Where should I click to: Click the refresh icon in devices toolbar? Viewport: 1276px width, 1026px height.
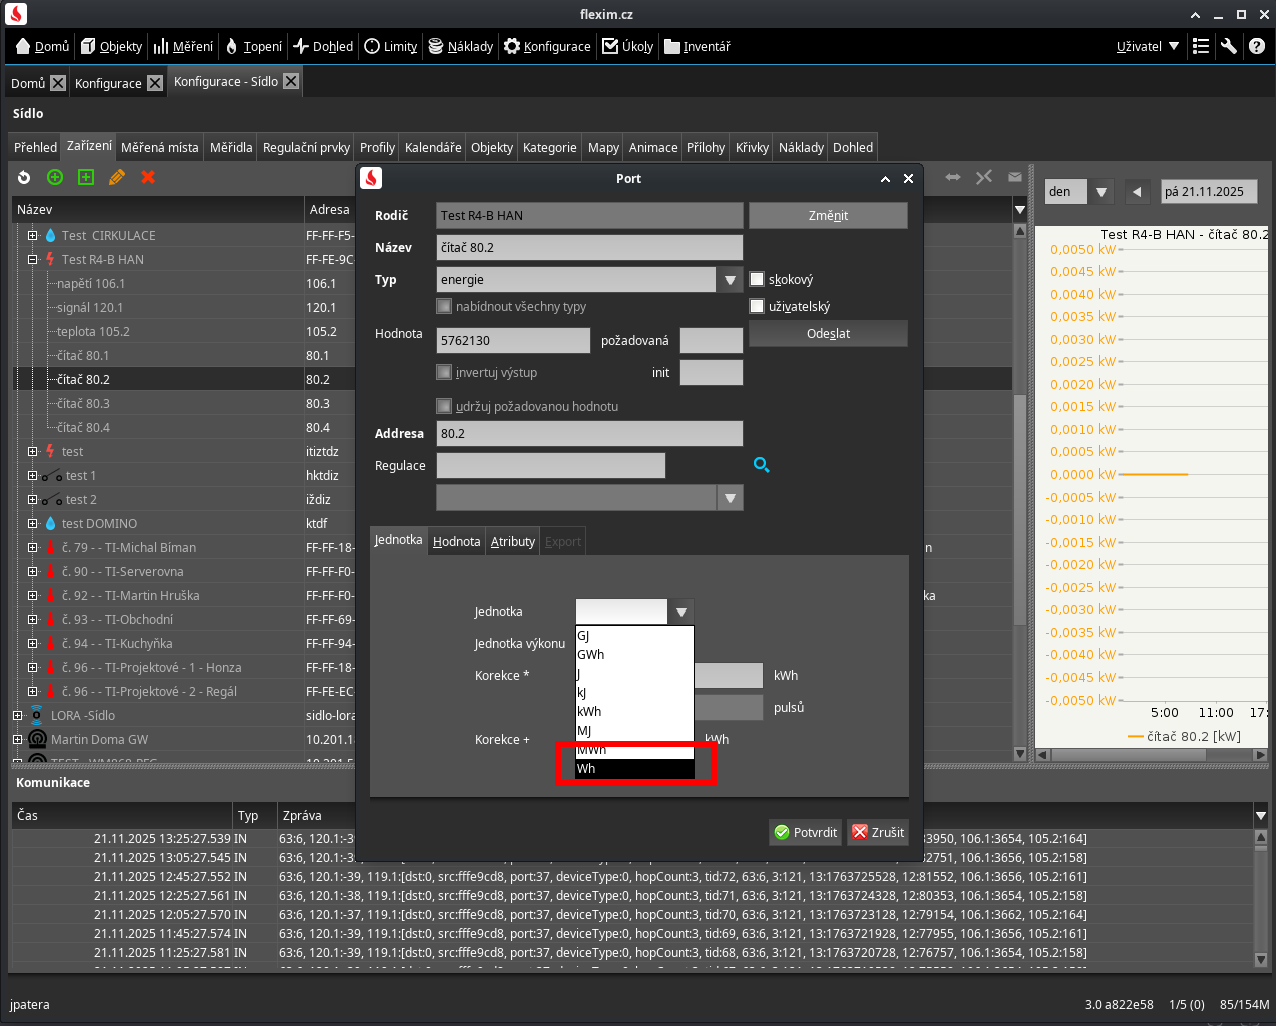point(24,177)
